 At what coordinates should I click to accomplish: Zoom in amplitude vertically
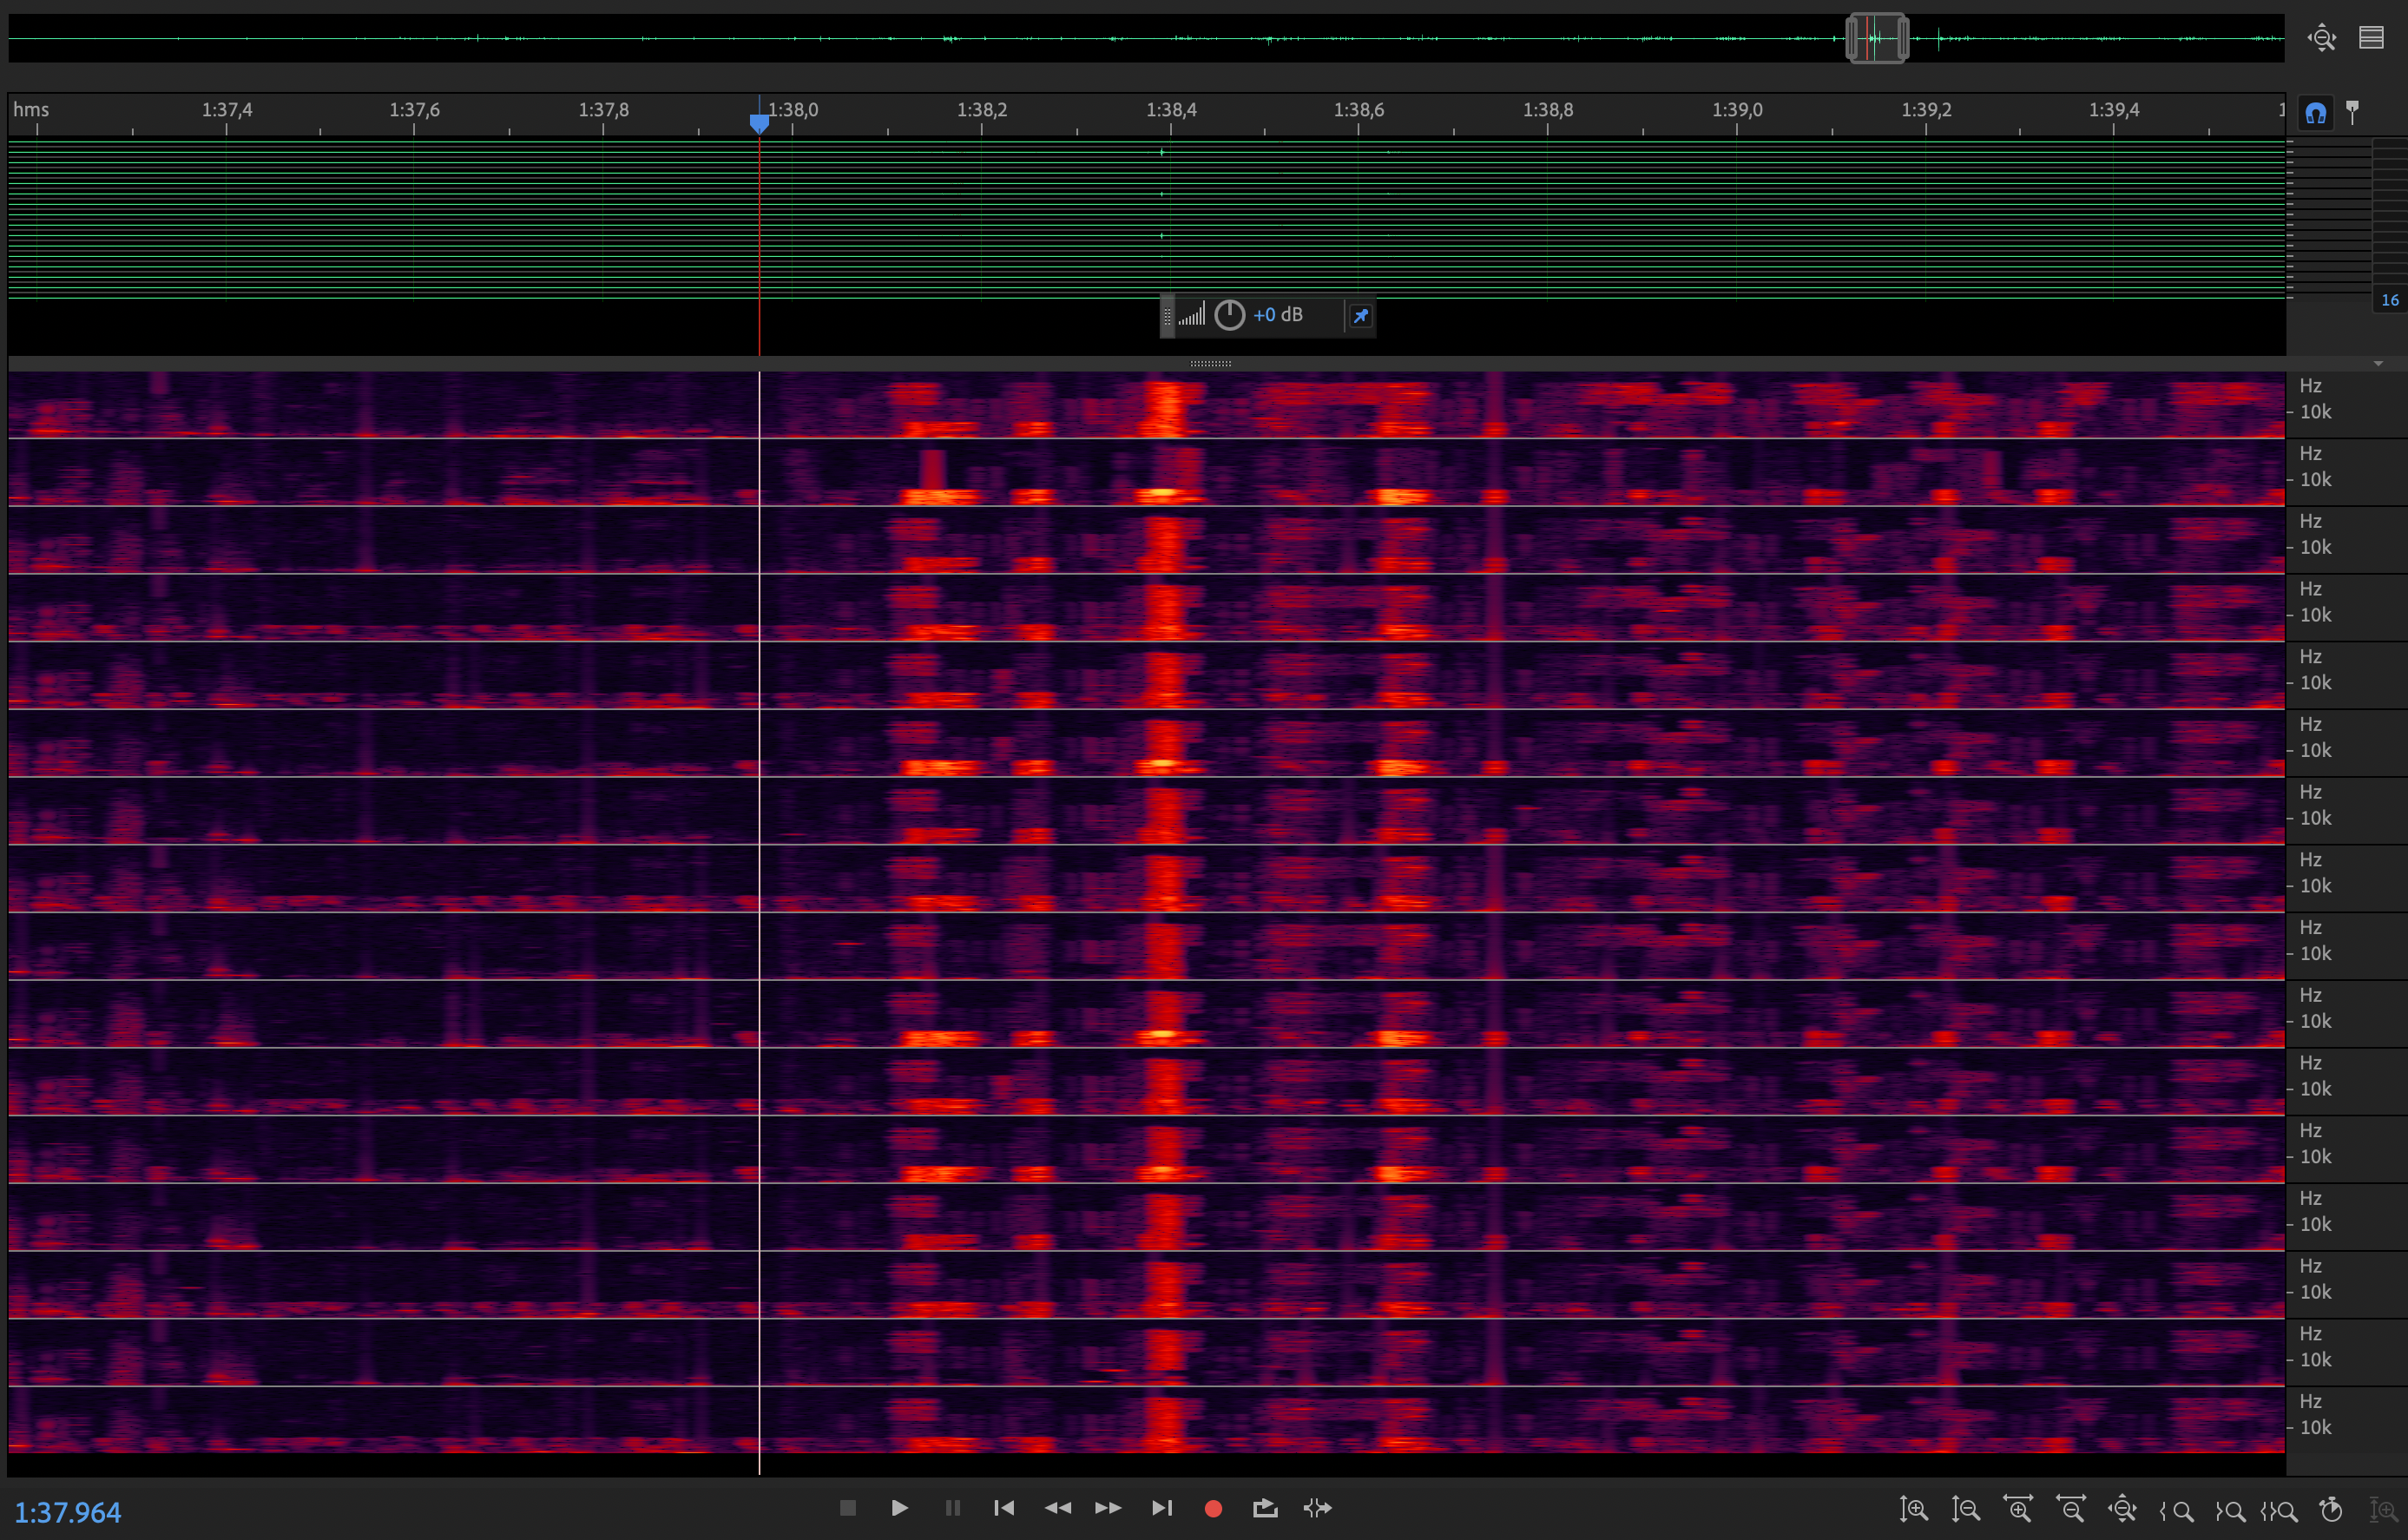(x=1913, y=1509)
